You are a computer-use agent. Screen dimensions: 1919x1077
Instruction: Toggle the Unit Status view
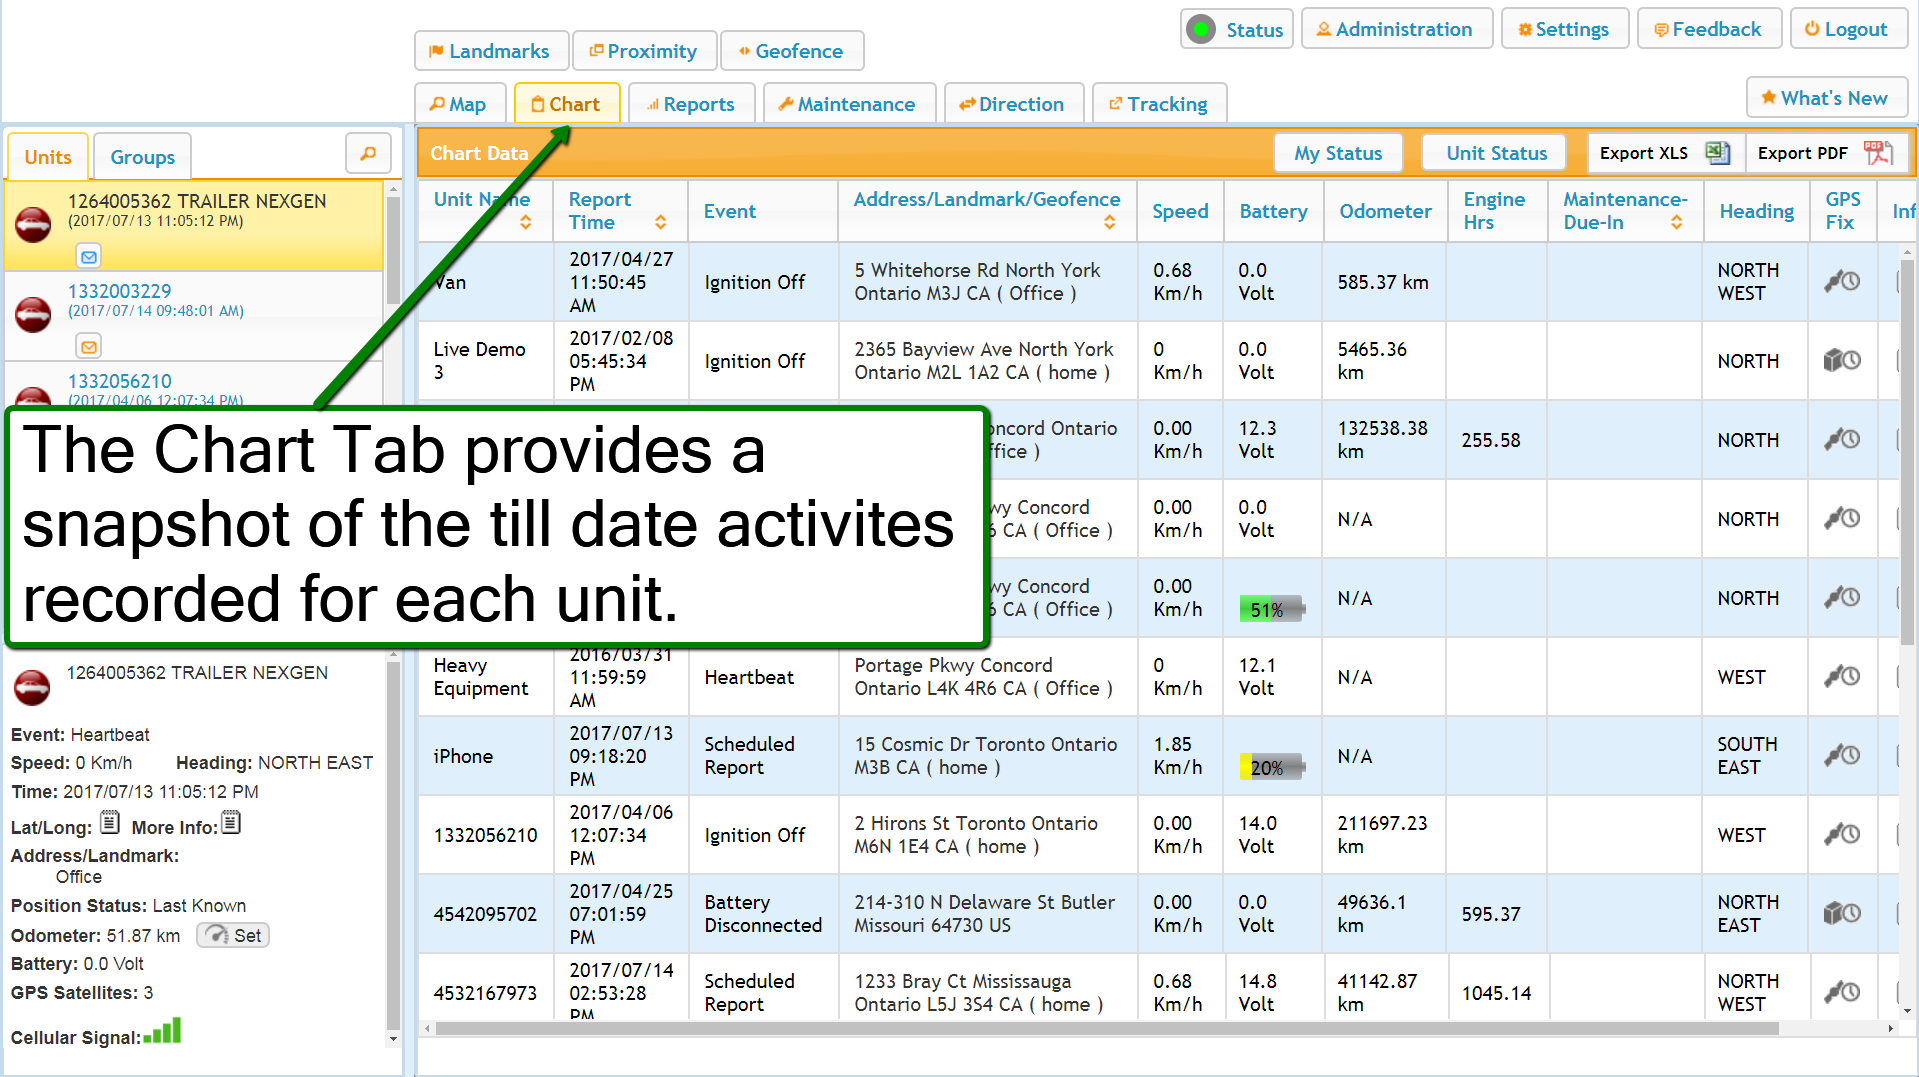1495,153
